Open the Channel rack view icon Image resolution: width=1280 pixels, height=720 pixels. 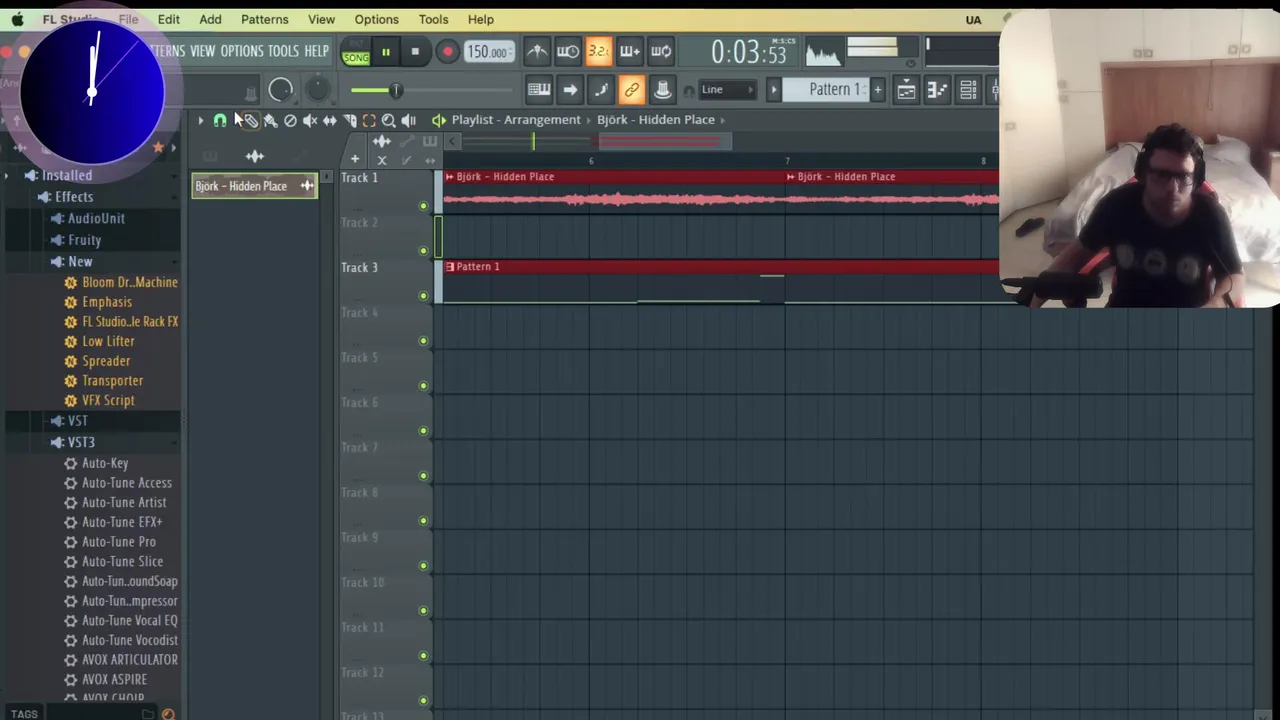[x=968, y=90]
